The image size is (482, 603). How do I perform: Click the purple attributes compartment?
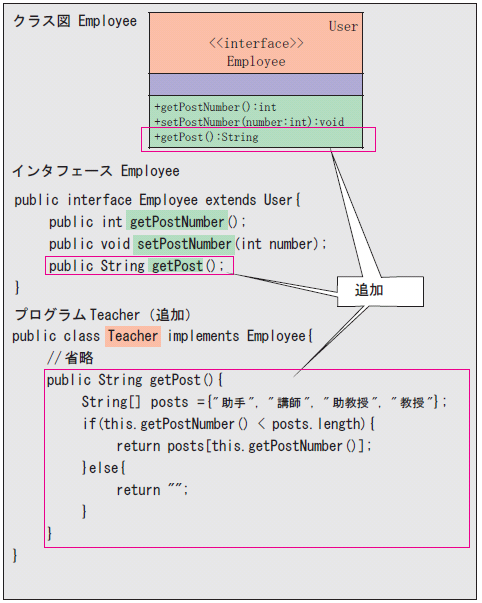pyautogui.click(x=256, y=85)
